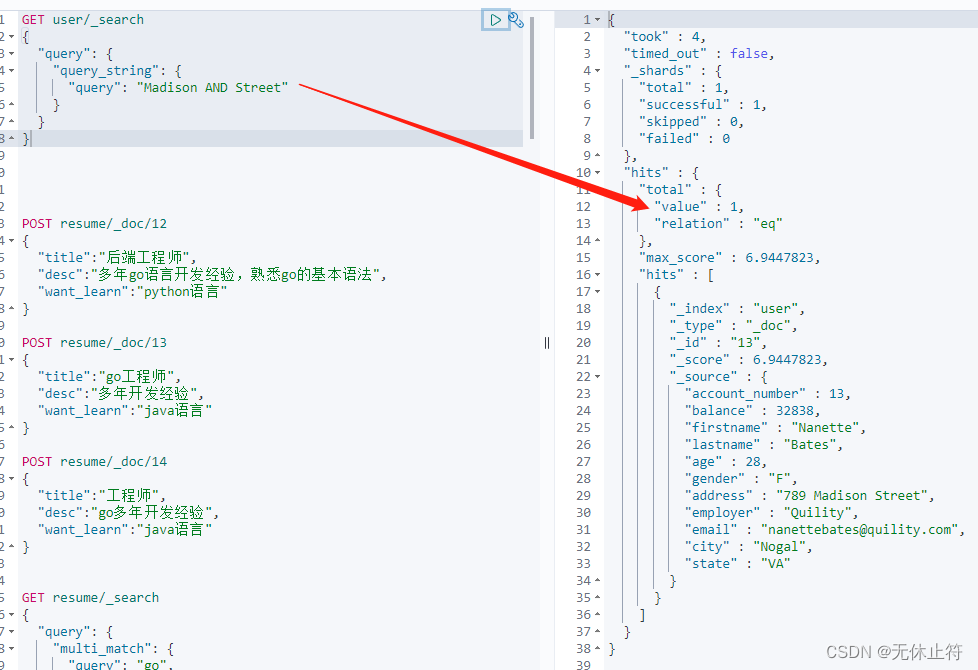Click the "firstname" : "Nanette" response line
This screenshot has width=978, height=670.
pos(775,428)
